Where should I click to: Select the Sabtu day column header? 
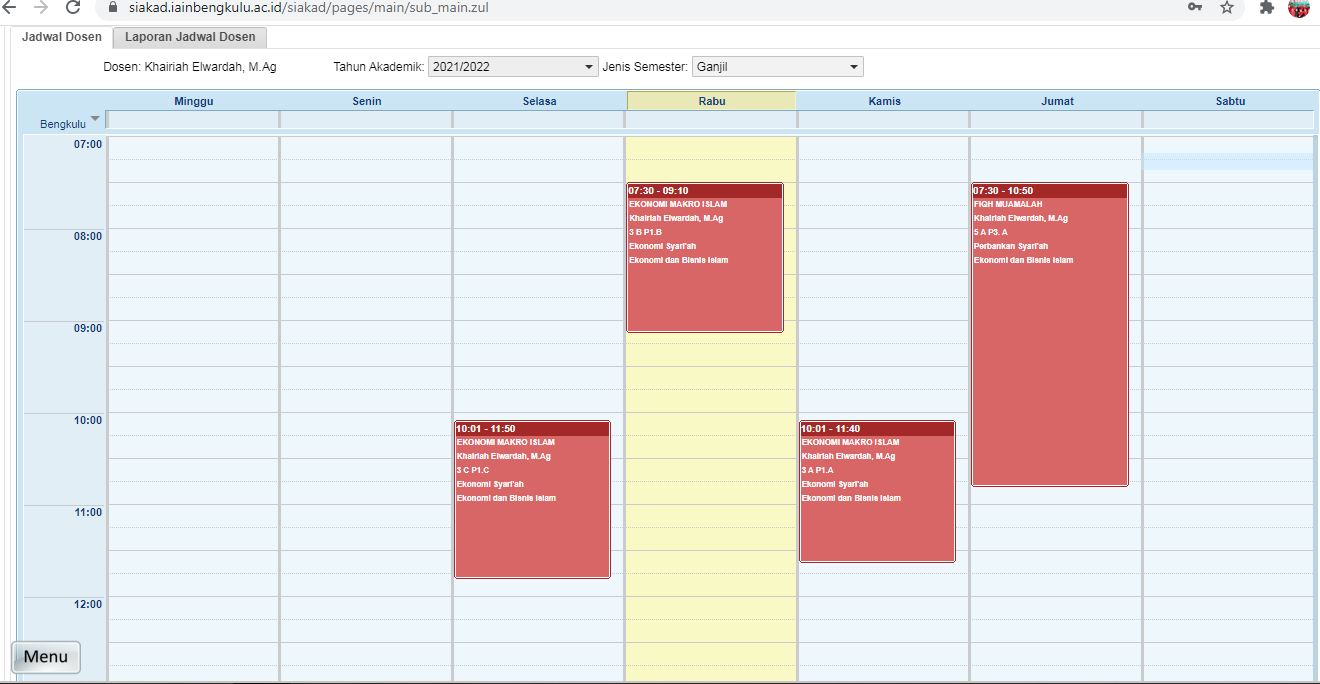(1229, 101)
